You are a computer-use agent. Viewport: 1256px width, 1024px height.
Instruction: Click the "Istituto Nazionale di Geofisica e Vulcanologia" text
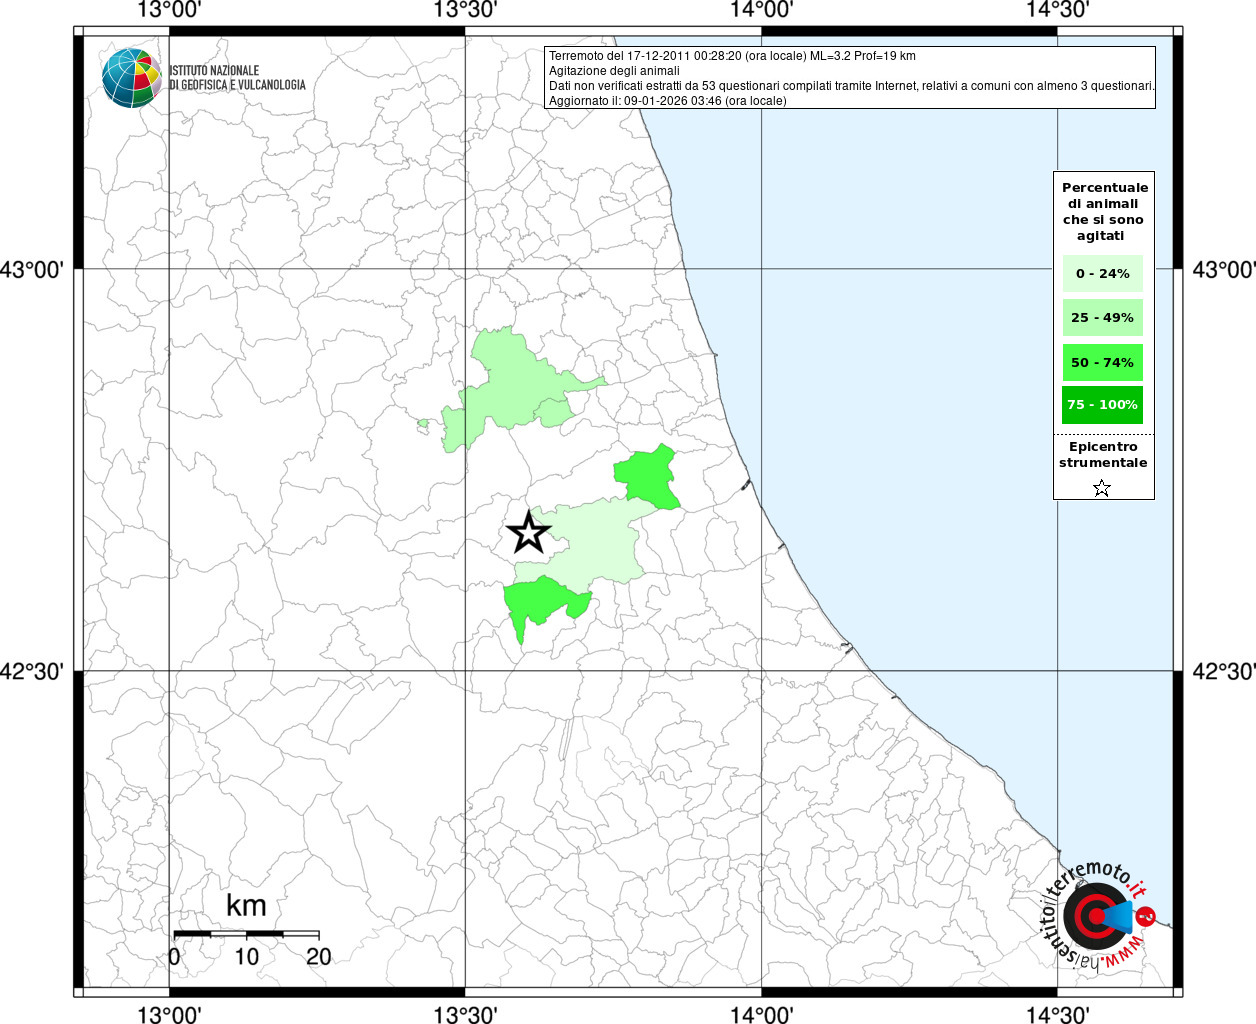237,78
